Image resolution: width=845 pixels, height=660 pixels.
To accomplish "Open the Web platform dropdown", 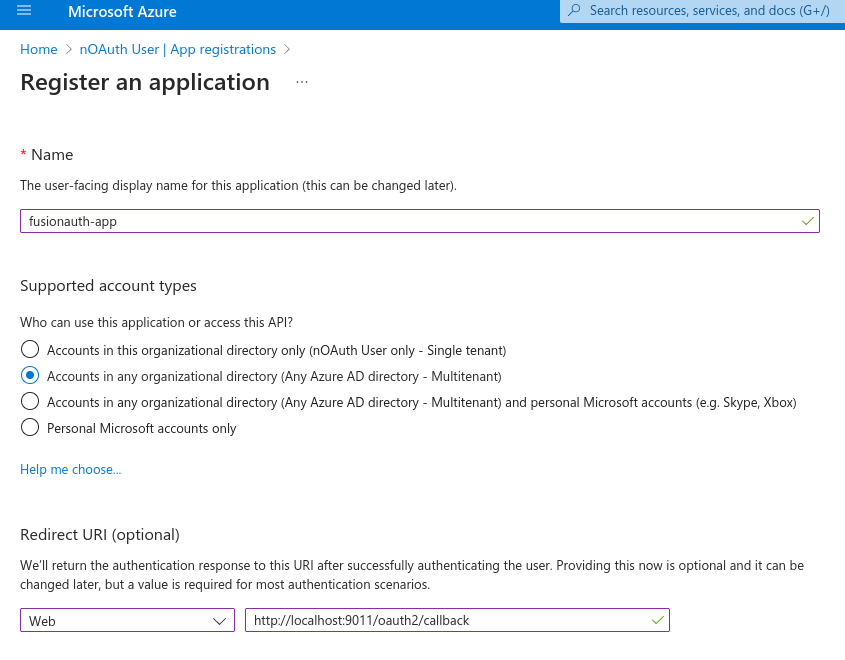I will pyautogui.click(x=127, y=620).
